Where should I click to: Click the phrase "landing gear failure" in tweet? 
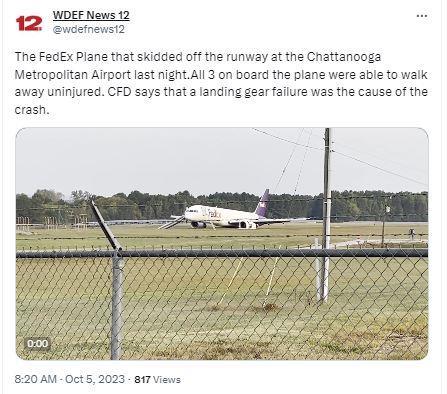[253, 92]
